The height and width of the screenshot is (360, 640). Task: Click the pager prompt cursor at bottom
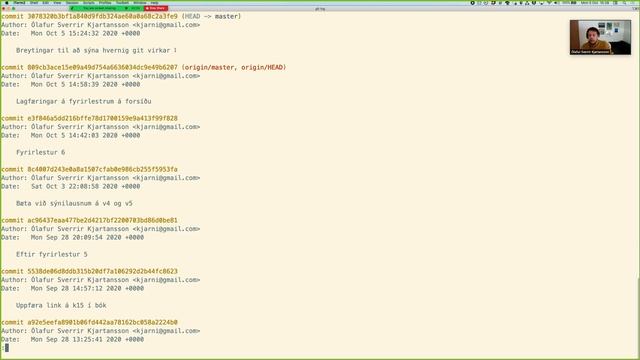click(7, 348)
